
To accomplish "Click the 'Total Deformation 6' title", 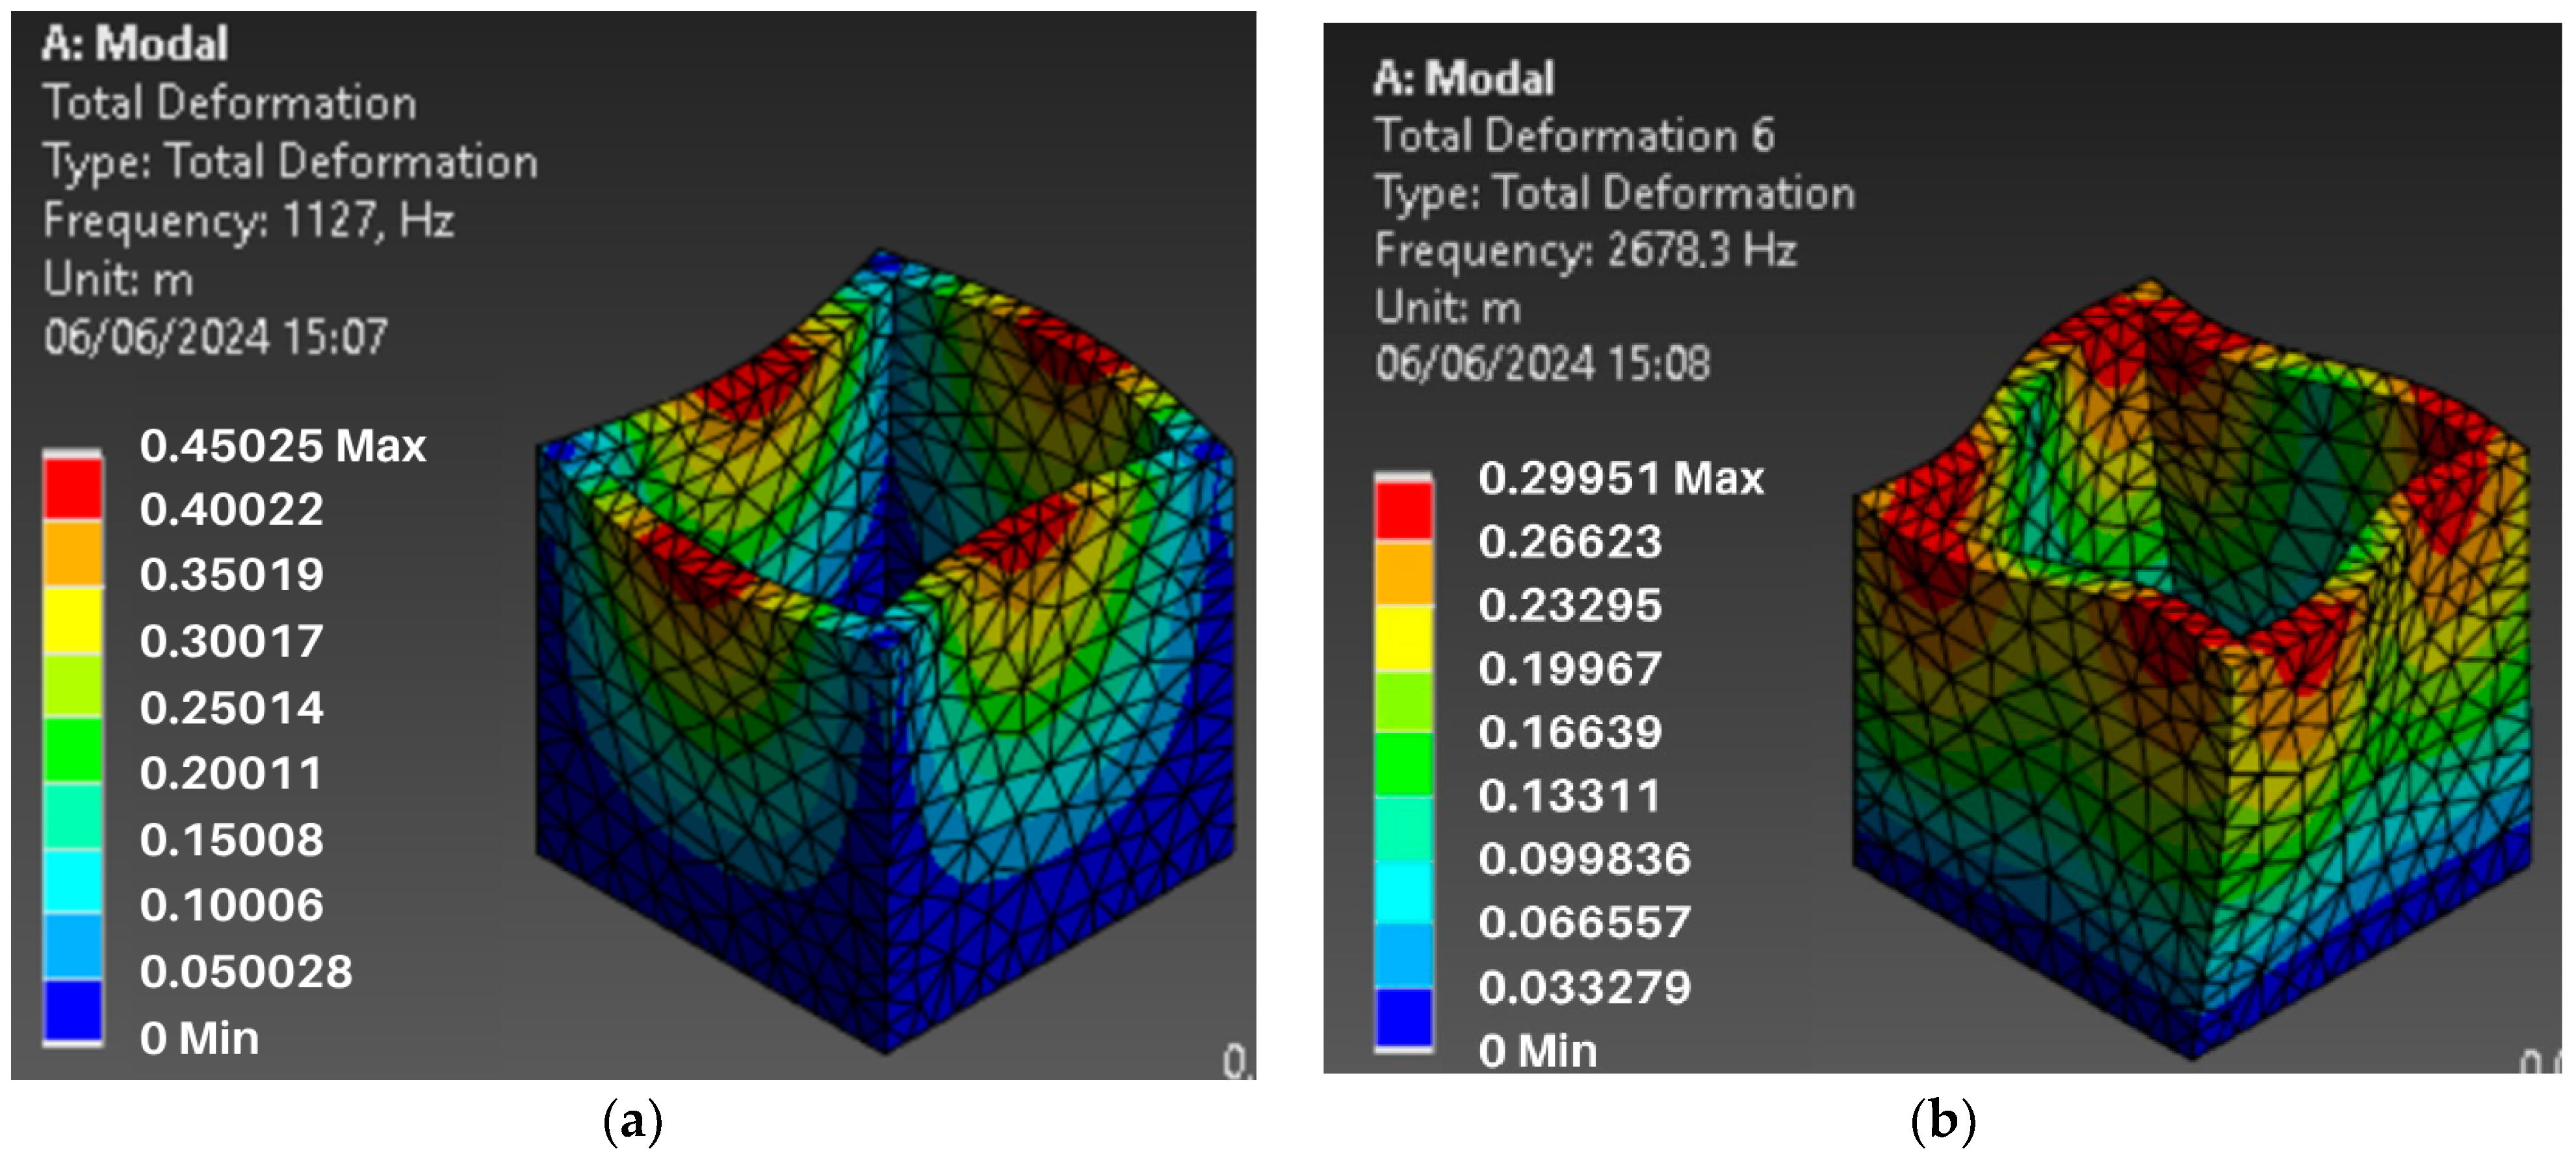I will click(x=1575, y=135).
